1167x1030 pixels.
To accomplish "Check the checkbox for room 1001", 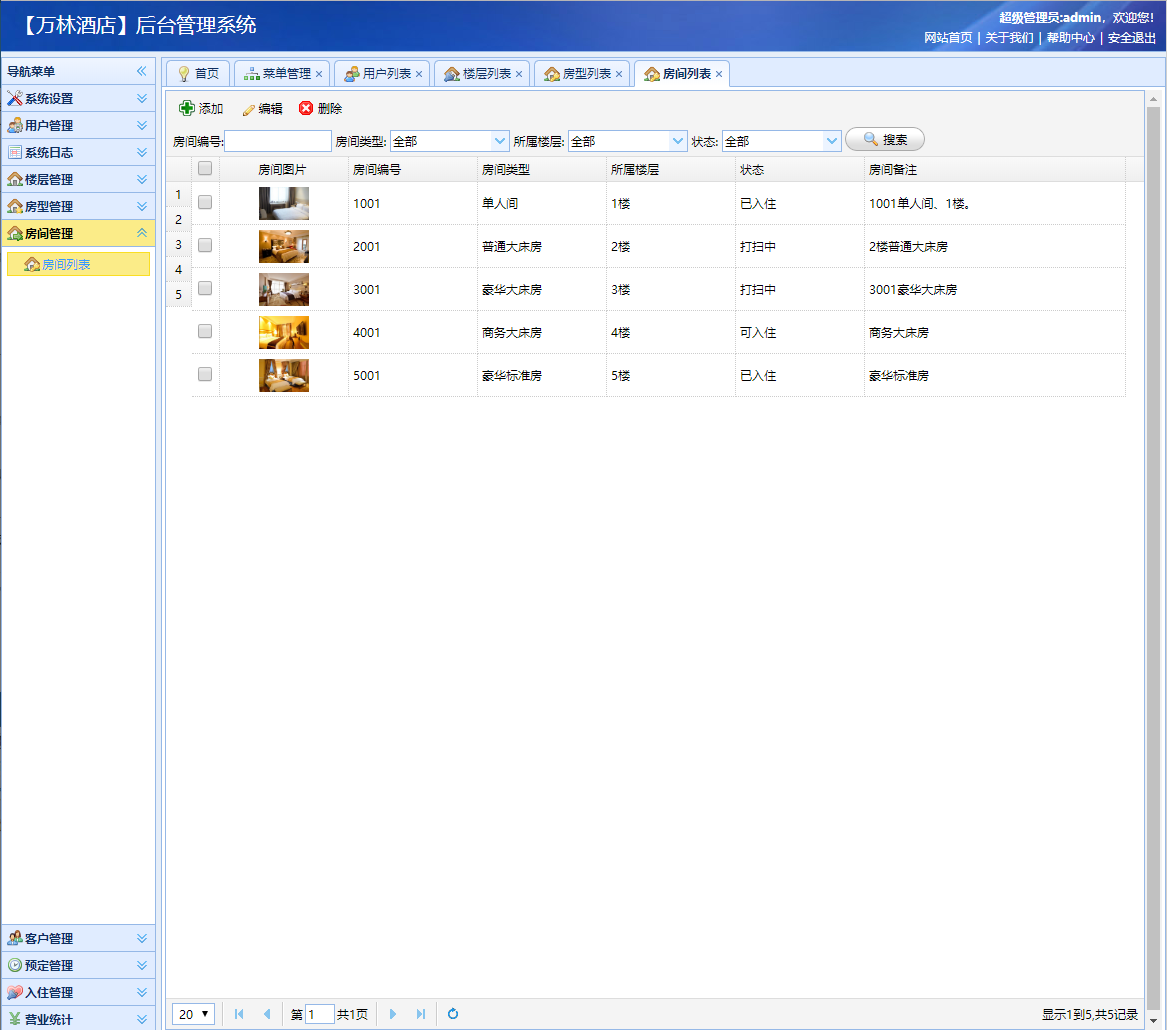I will point(204,202).
